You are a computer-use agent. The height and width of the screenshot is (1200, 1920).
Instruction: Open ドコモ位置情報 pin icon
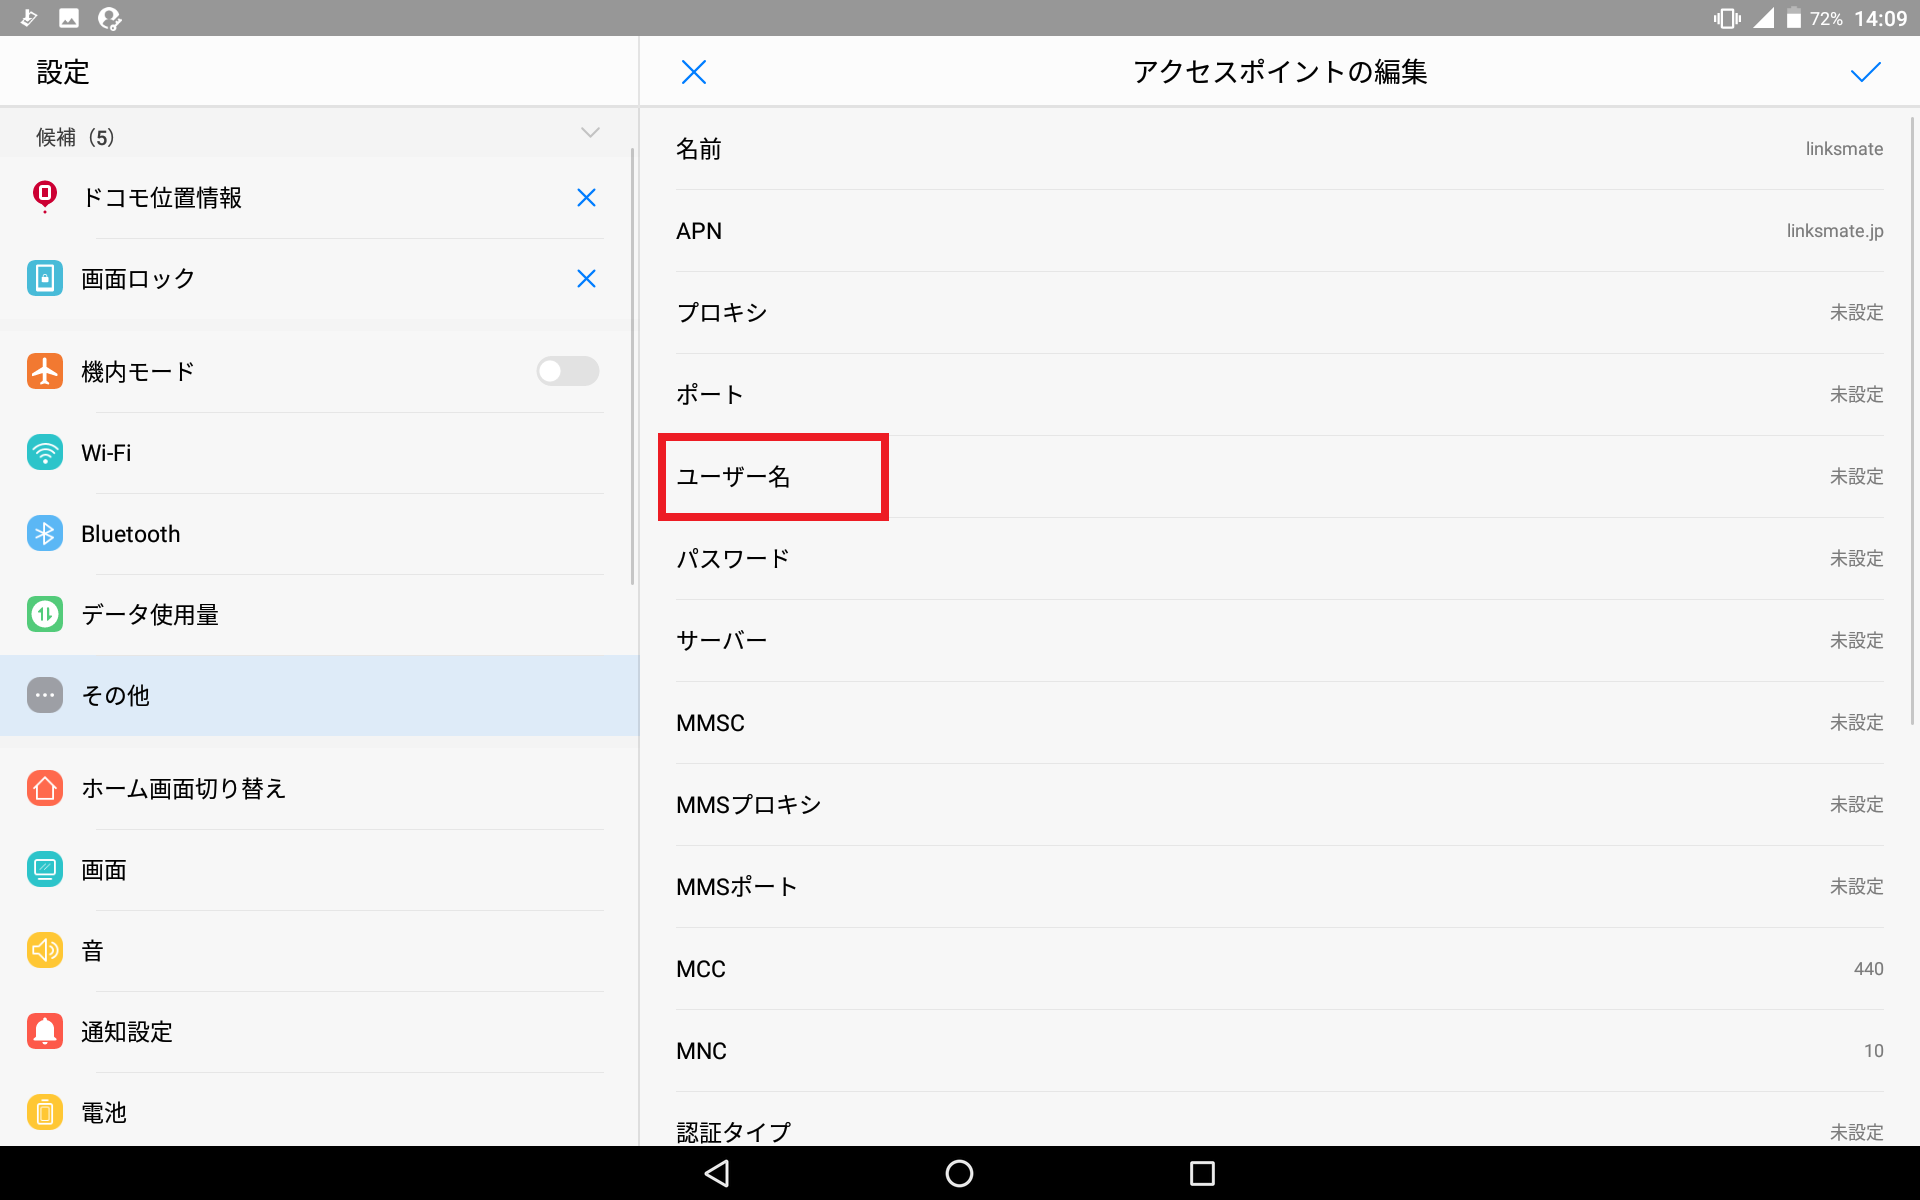pyautogui.click(x=45, y=197)
